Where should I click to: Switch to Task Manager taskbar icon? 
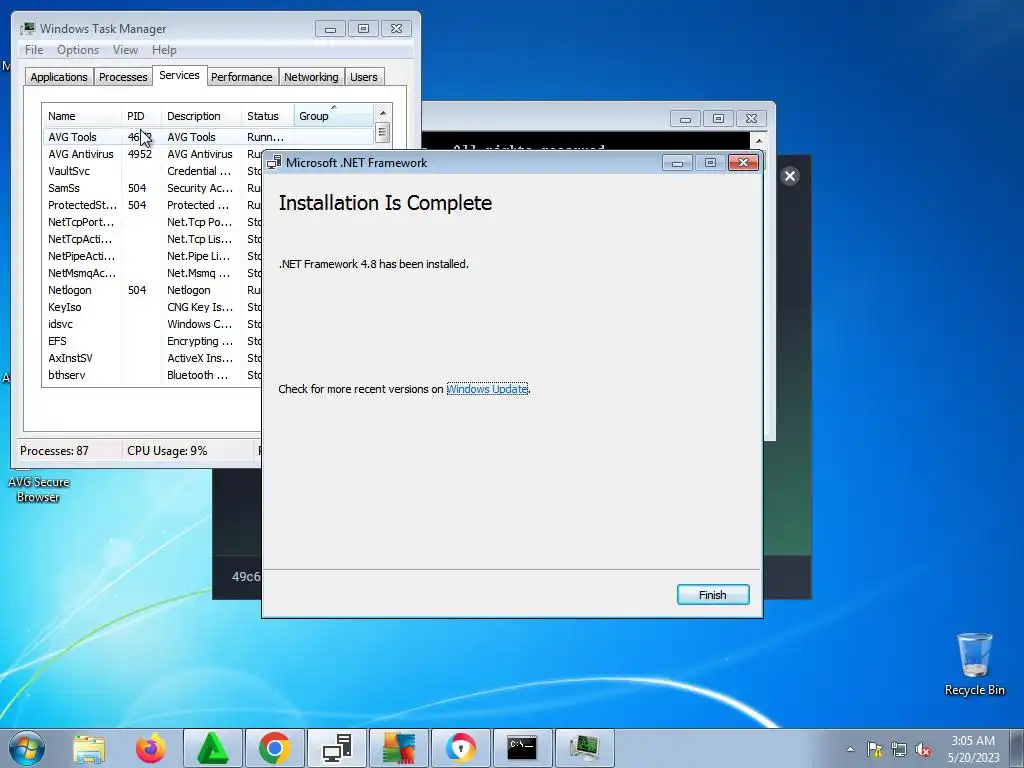coord(584,748)
